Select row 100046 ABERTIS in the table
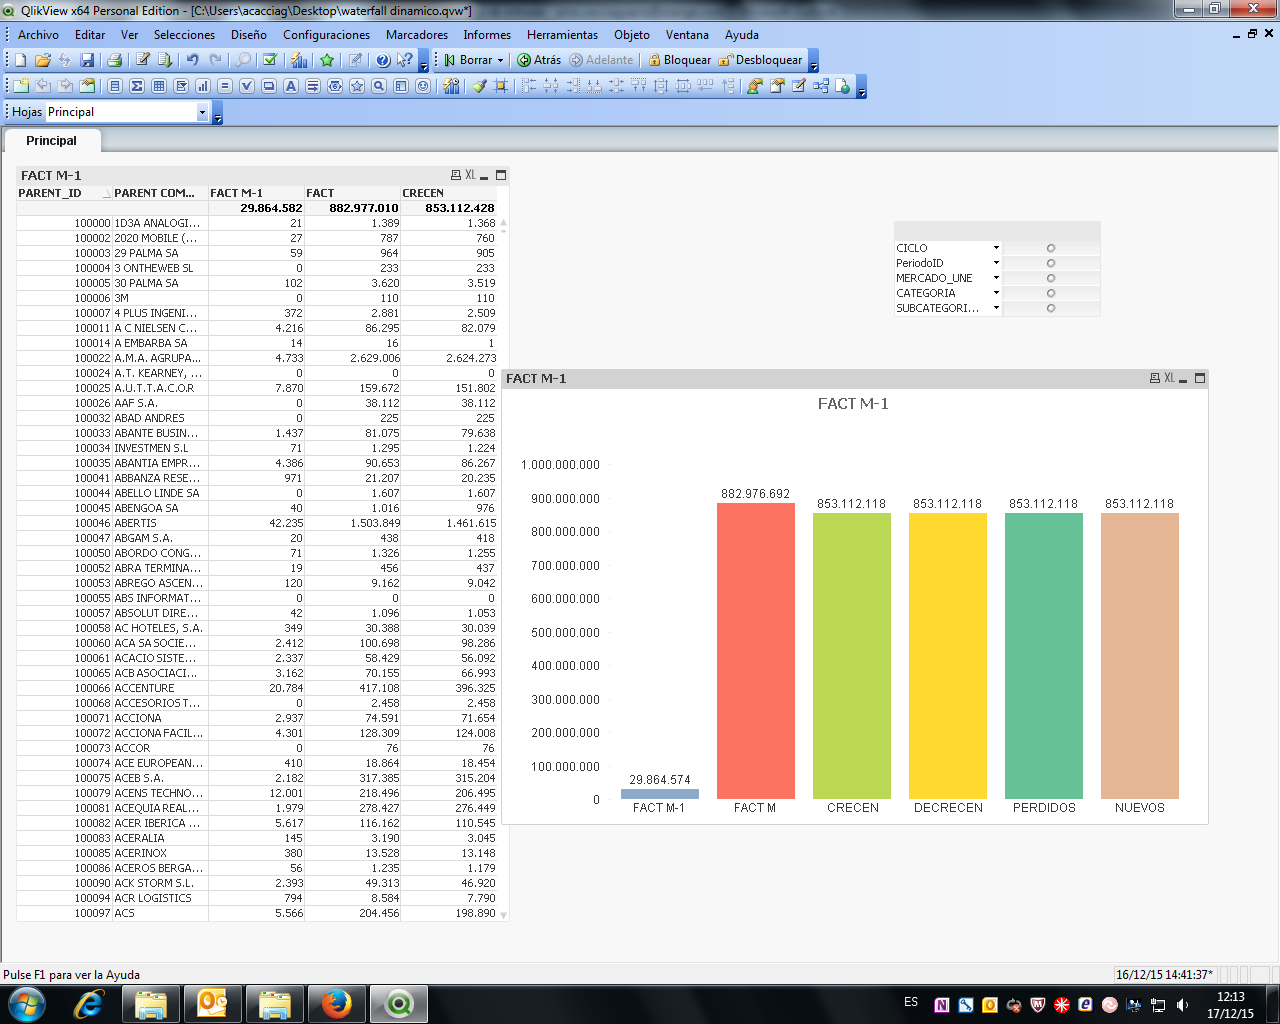 (x=257, y=523)
